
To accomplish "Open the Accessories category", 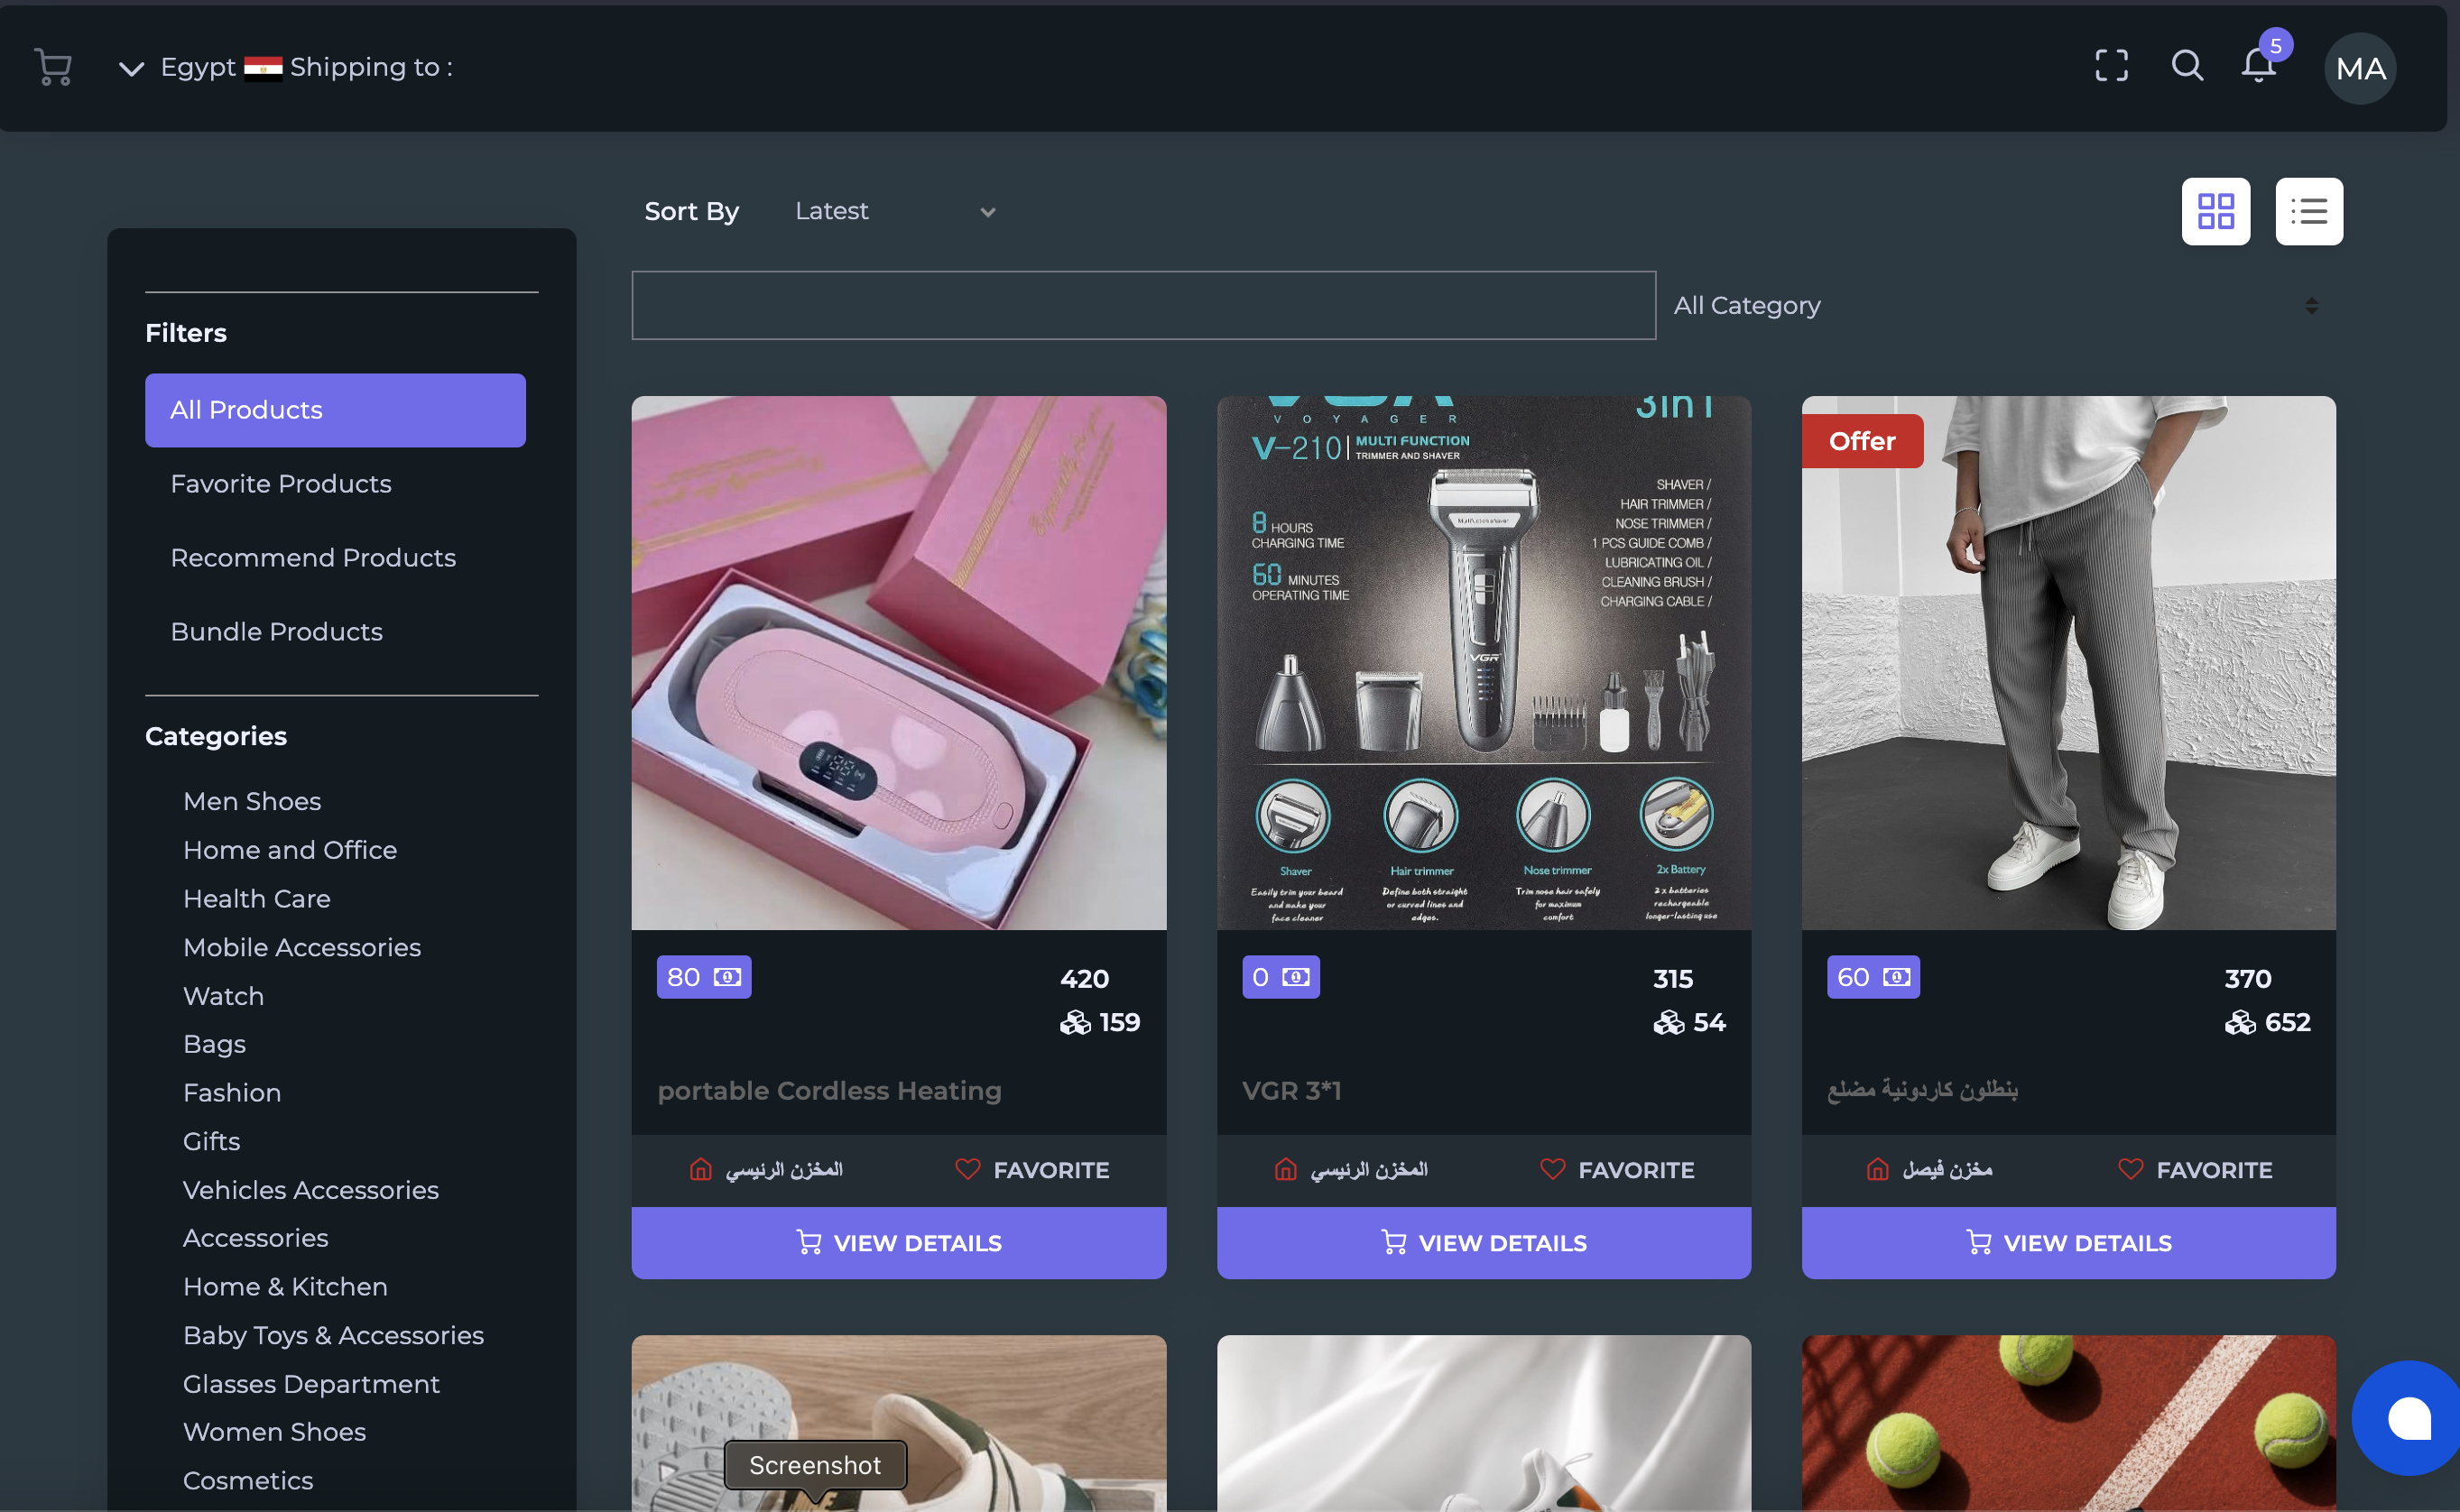I will point(256,1238).
